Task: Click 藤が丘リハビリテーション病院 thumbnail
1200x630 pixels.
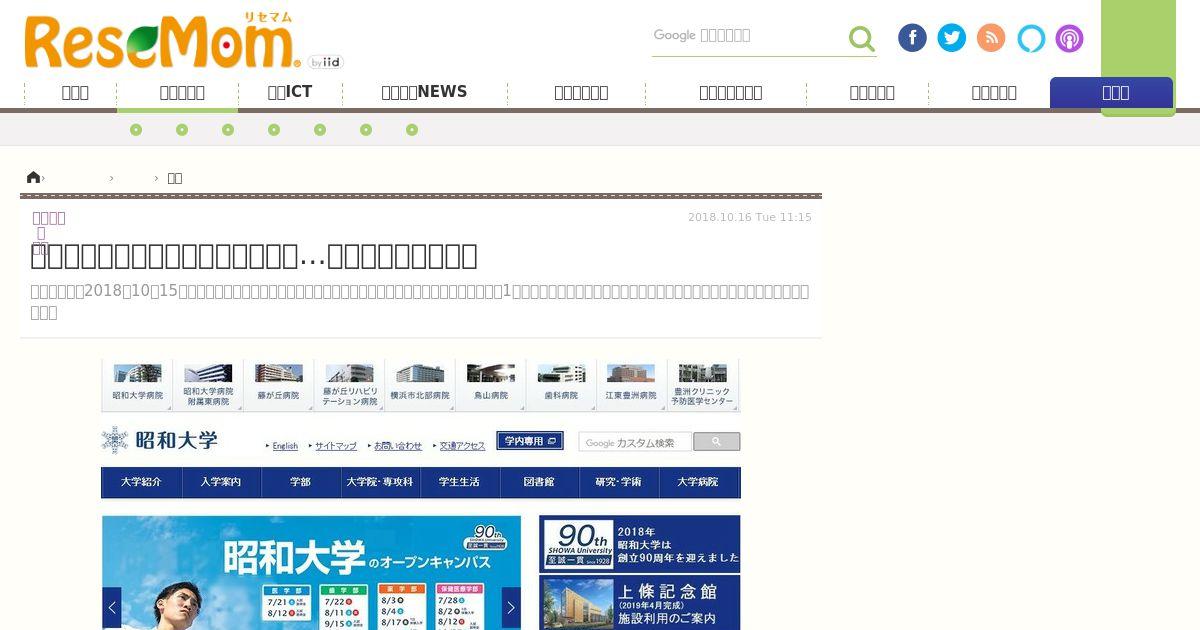Action: 349,385
